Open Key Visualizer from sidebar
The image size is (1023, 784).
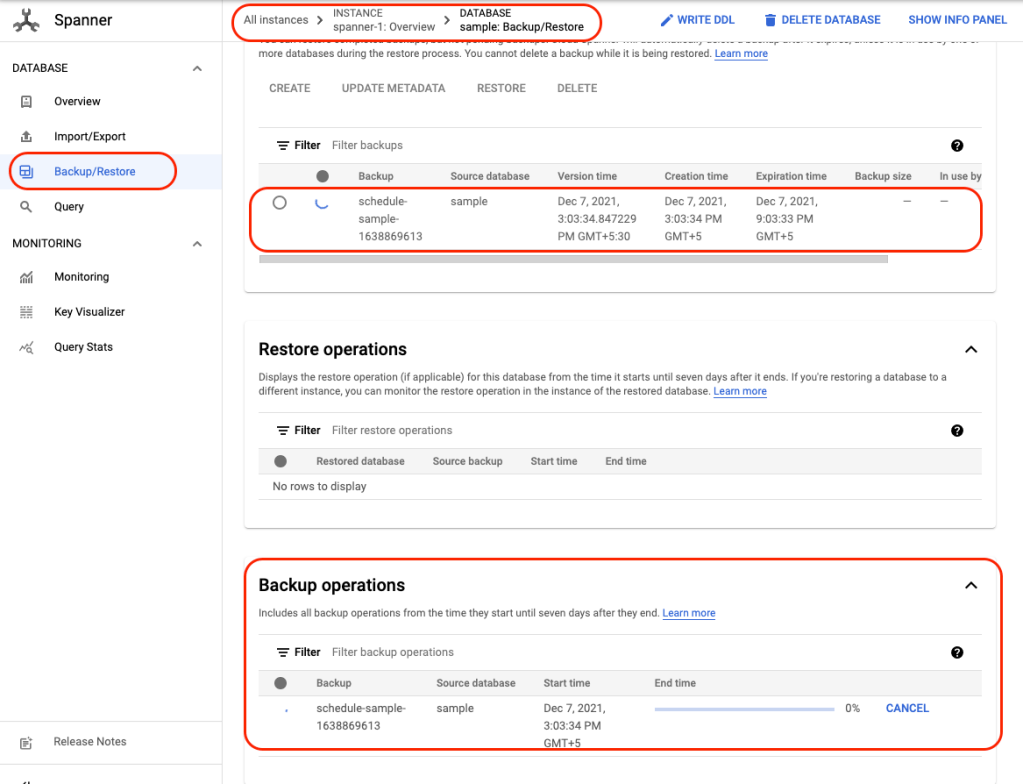[x=89, y=312]
